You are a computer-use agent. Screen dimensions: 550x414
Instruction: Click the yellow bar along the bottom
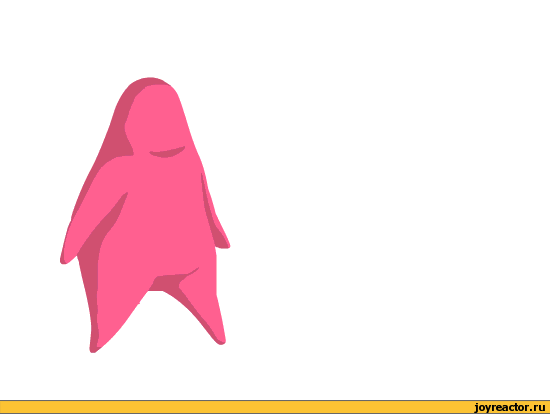coord(275,407)
